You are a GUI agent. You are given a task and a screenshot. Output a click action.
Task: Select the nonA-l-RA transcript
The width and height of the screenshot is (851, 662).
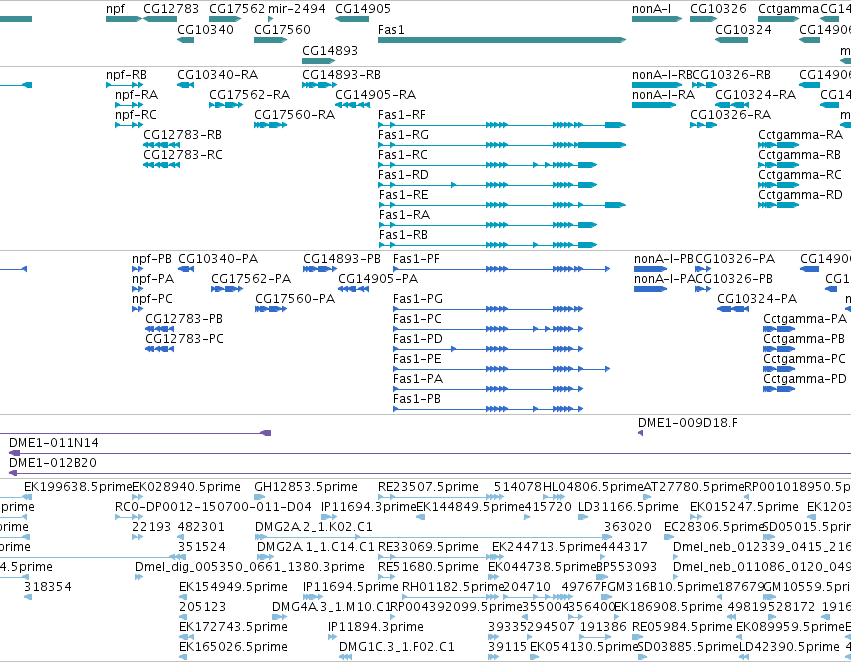coord(654,105)
